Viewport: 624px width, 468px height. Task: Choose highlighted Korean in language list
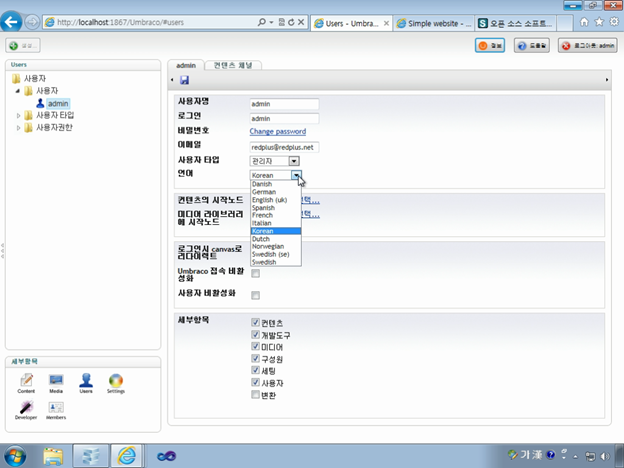coord(275,231)
